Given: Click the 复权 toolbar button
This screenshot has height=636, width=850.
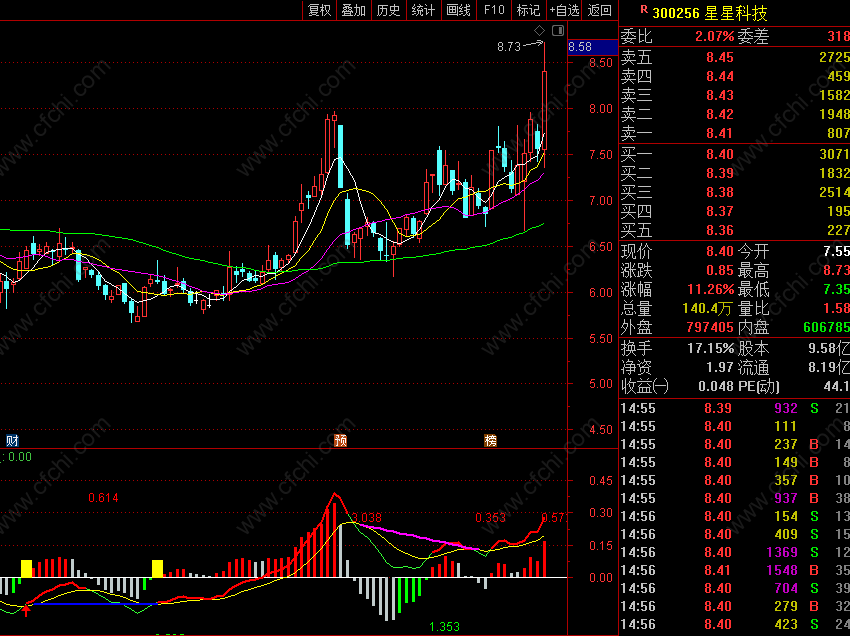Looking at the screenshot, I should click(x=319, y=10).
